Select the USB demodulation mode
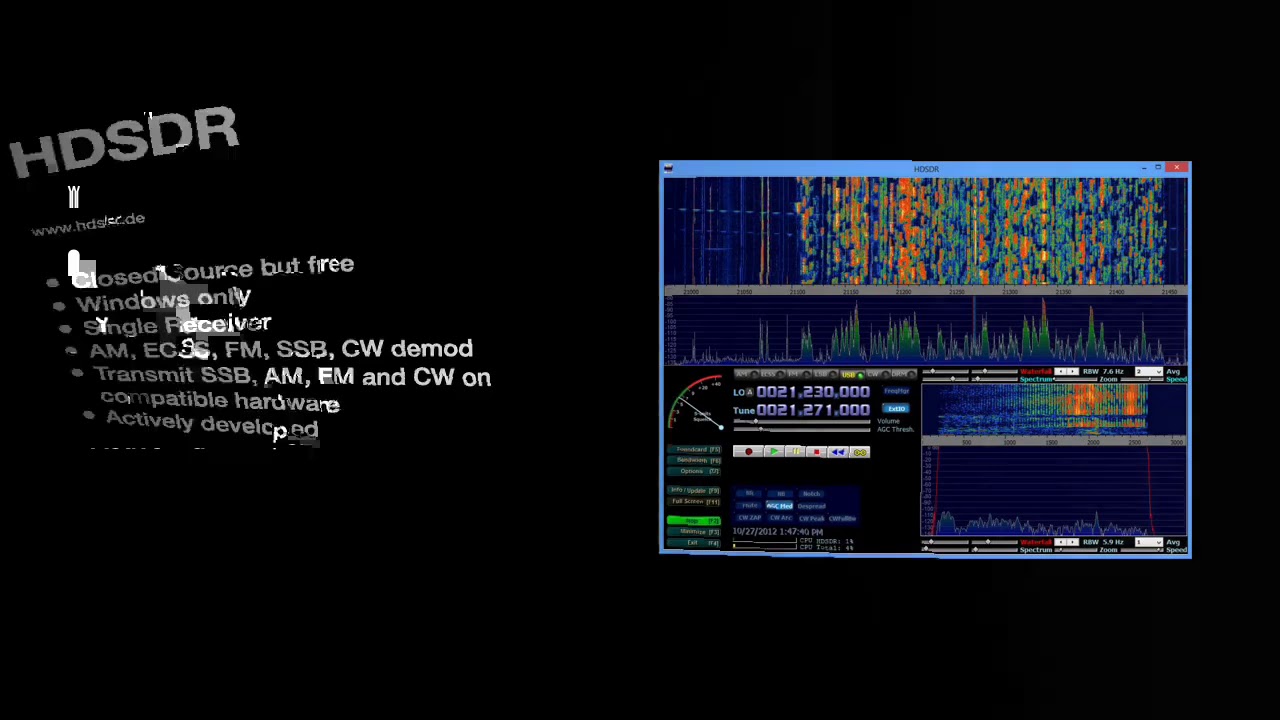Image resolution: width=1280 pixels, height=720 pixels. coord(852,375)
